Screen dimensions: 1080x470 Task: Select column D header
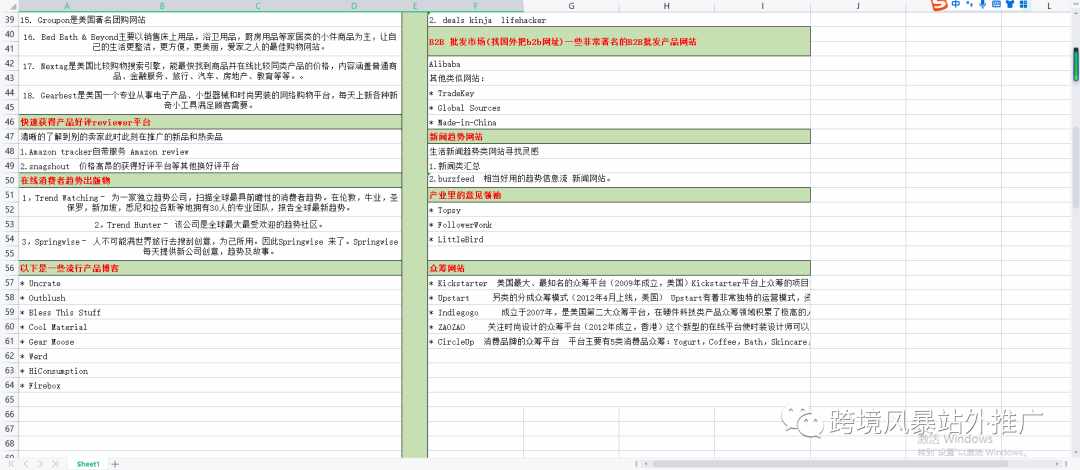pos(353,6)
